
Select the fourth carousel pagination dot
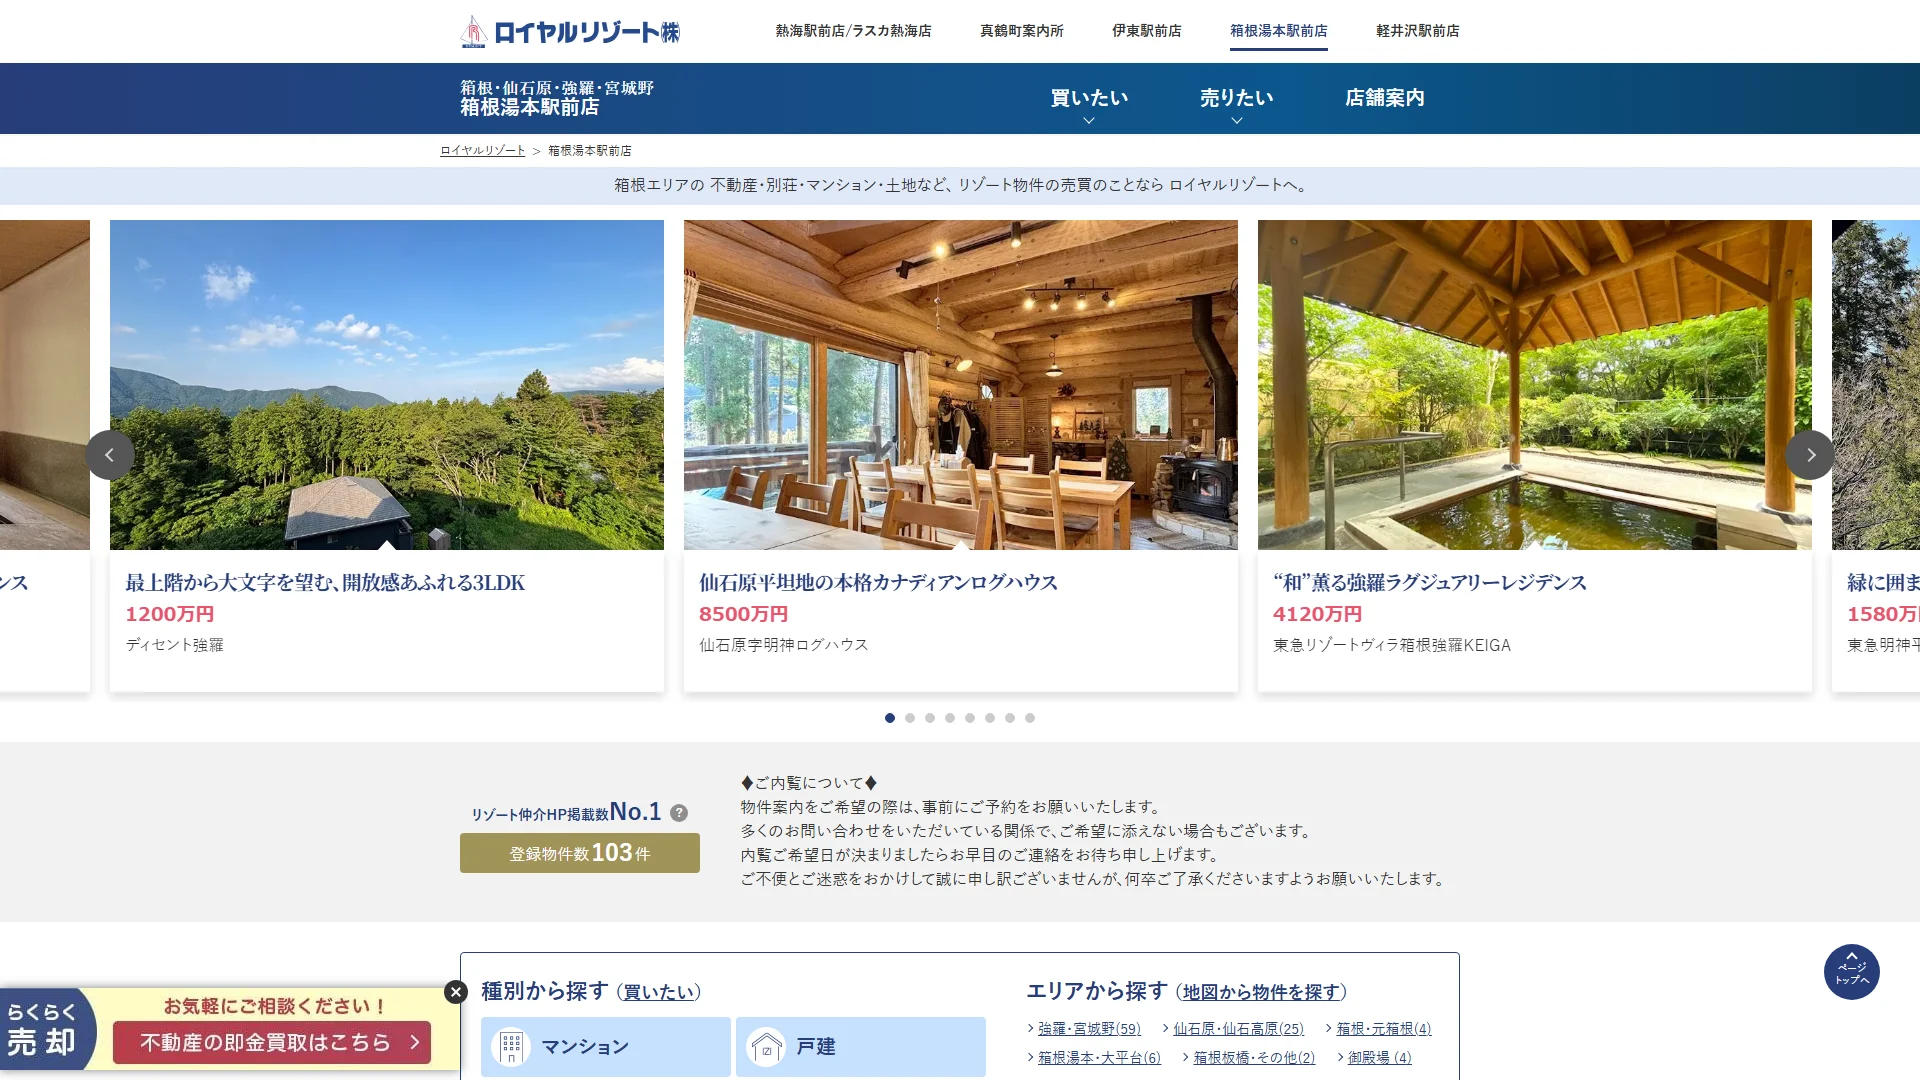coord(950,718)
